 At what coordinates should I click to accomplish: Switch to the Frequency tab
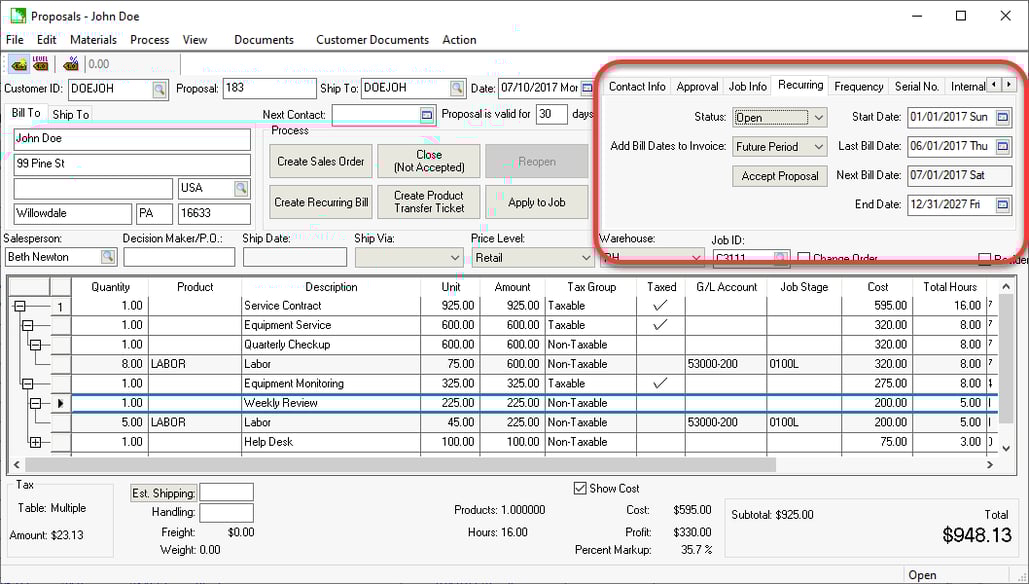[858, 86]
